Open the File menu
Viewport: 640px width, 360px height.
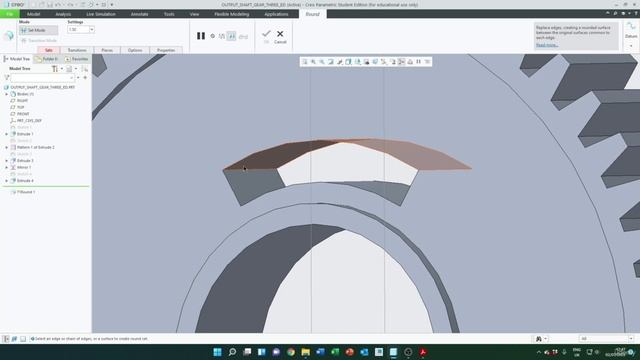(10, 14)
